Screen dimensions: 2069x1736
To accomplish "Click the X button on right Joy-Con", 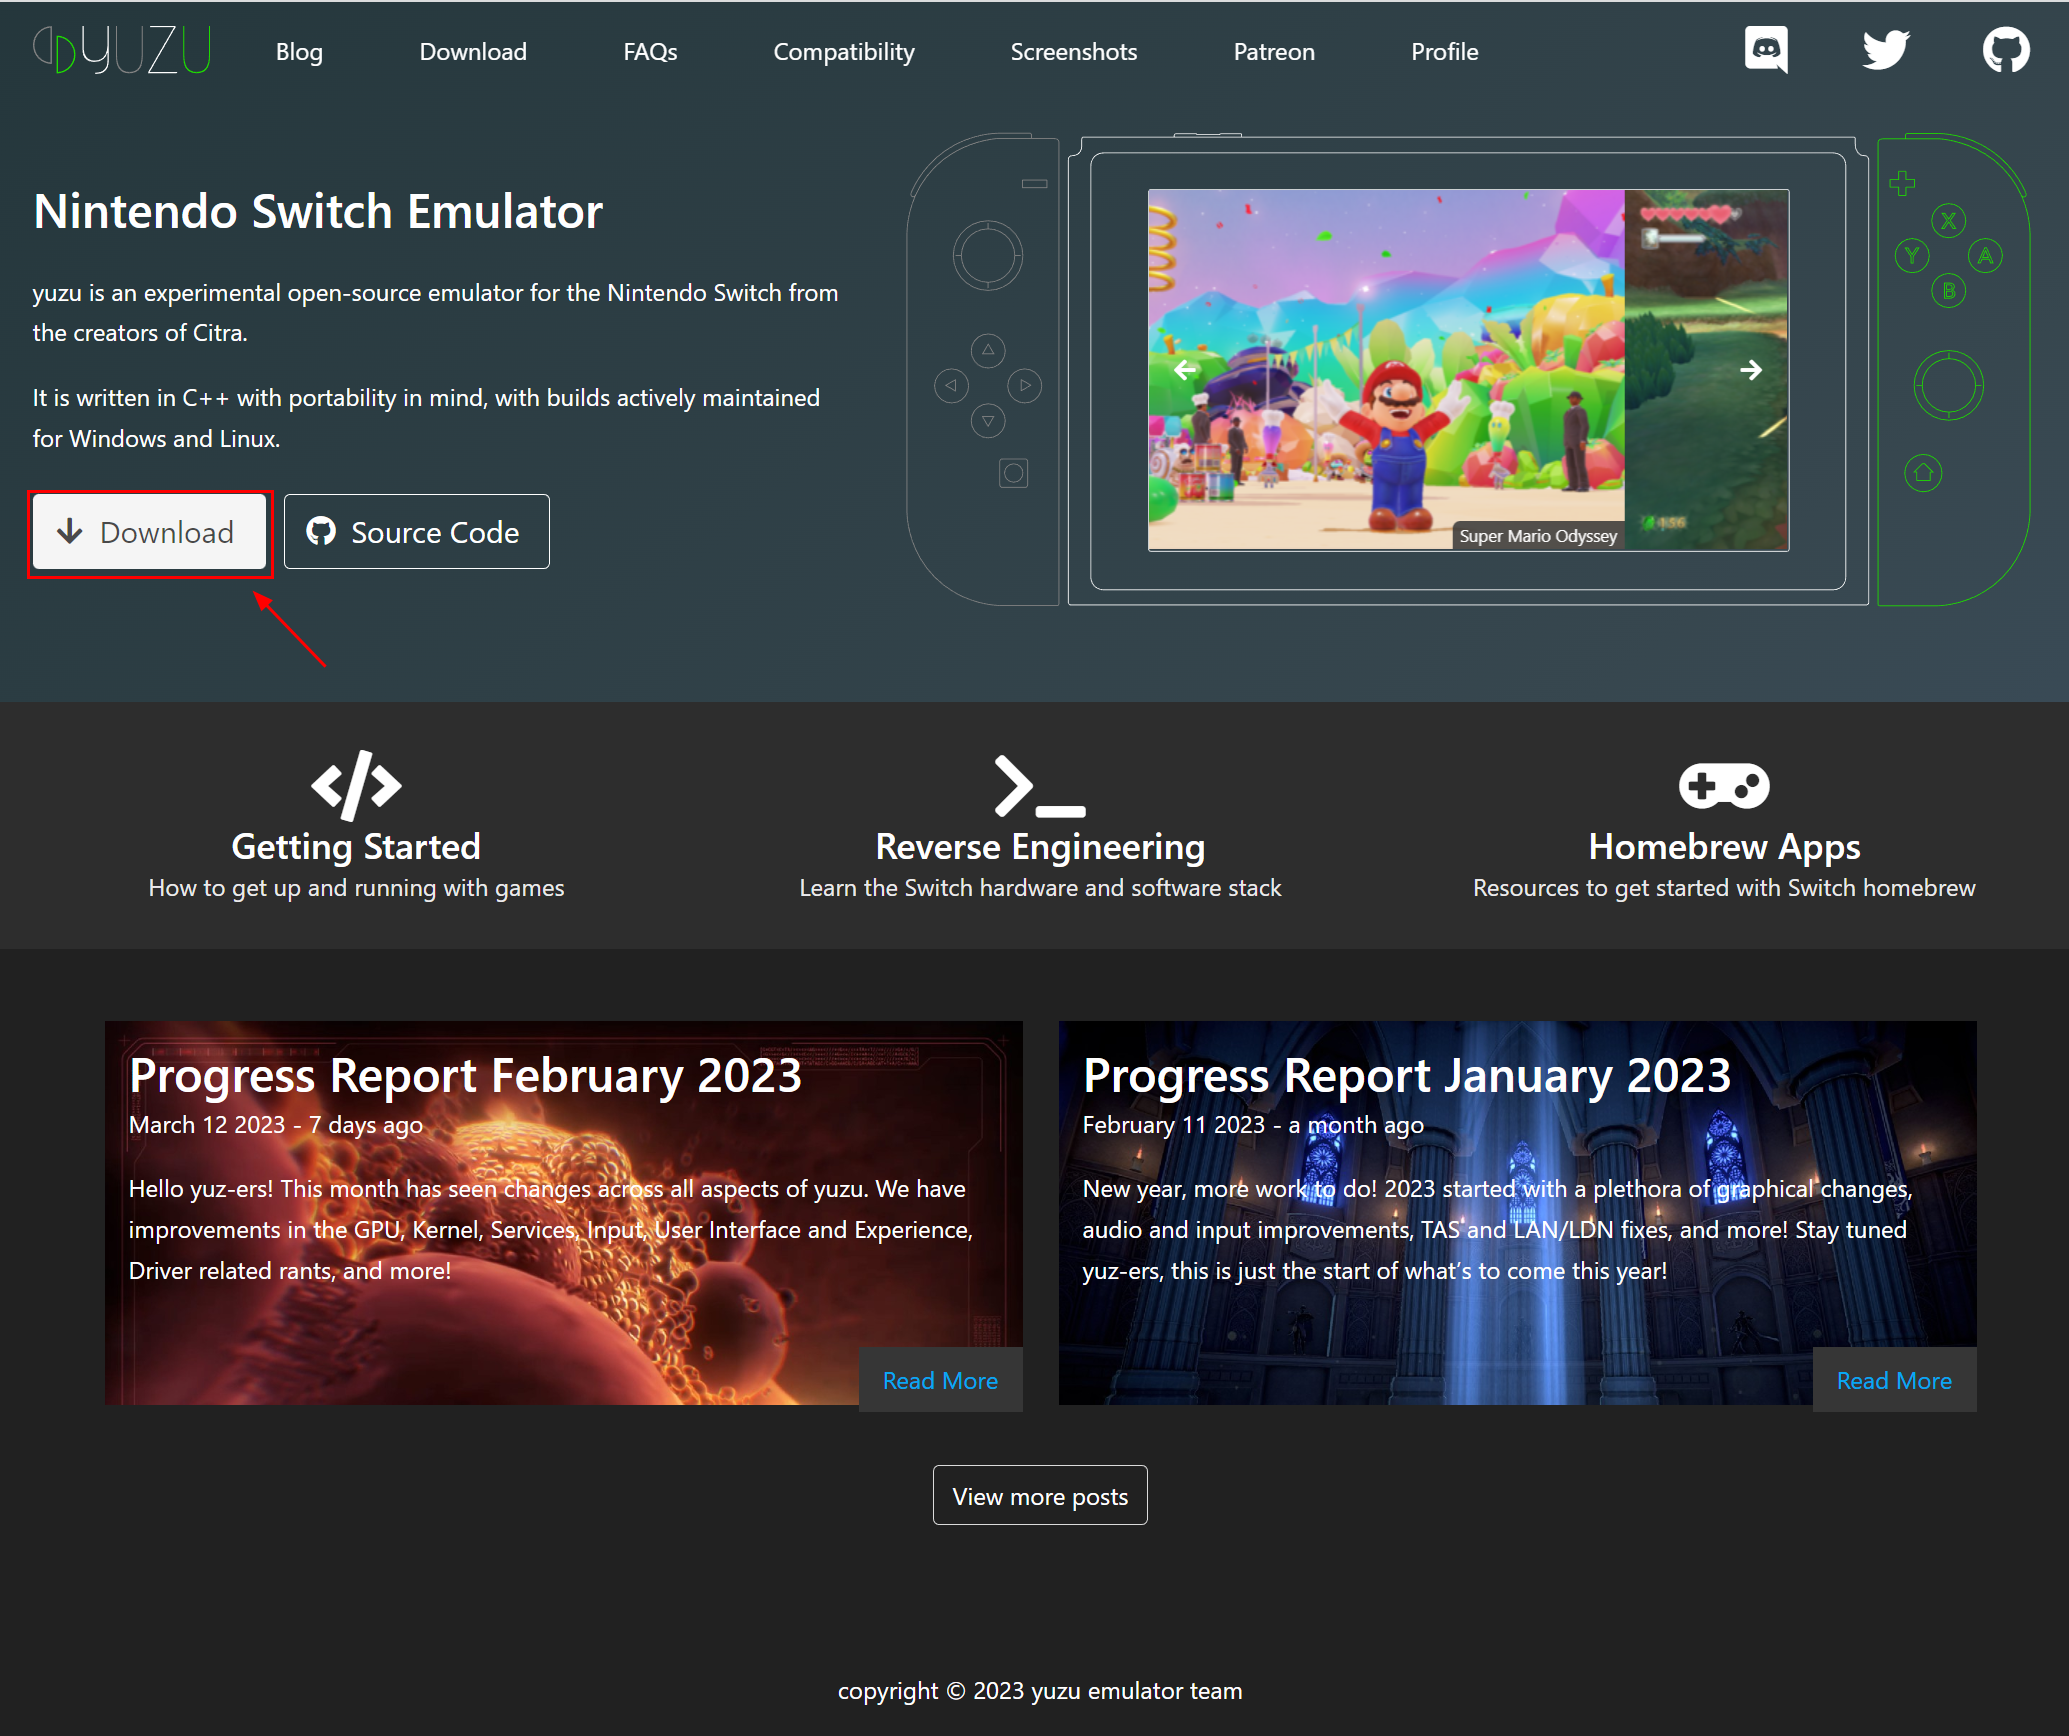I will 1948,221.
